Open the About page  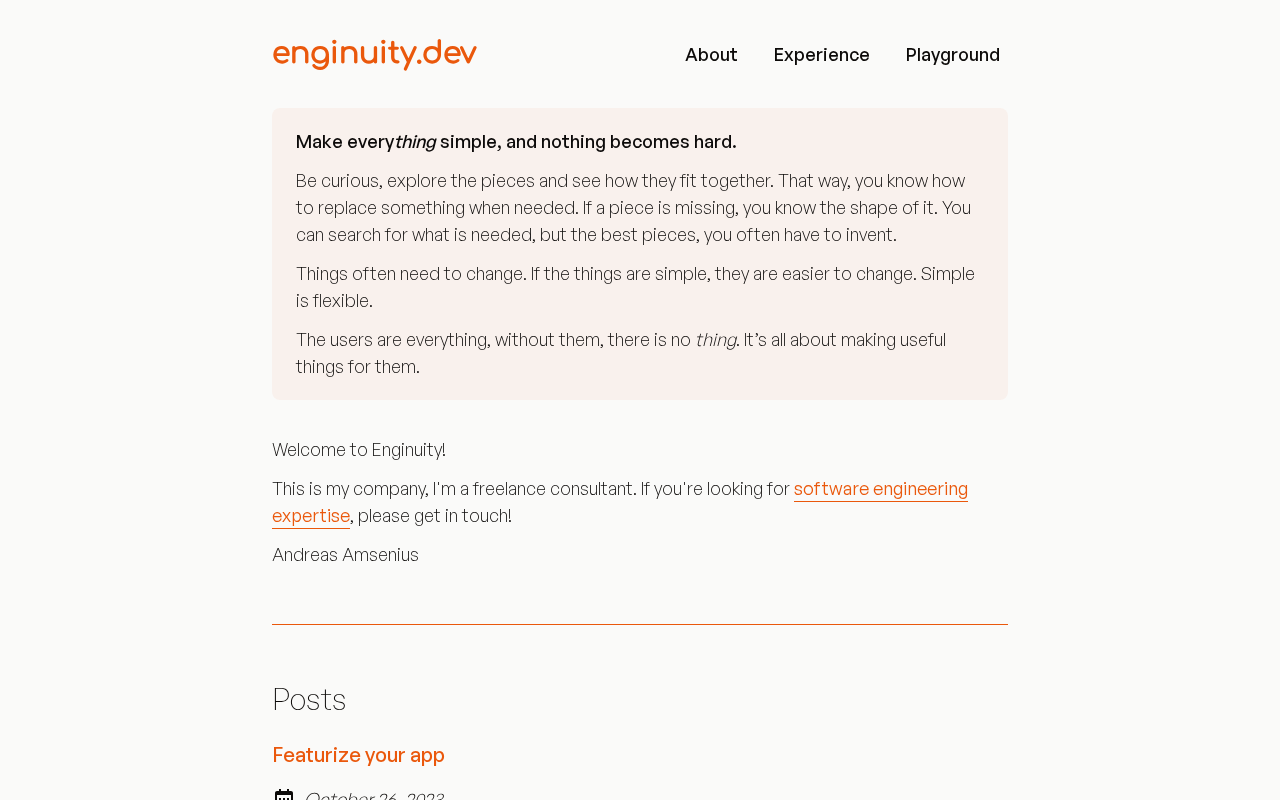(711, 55)
